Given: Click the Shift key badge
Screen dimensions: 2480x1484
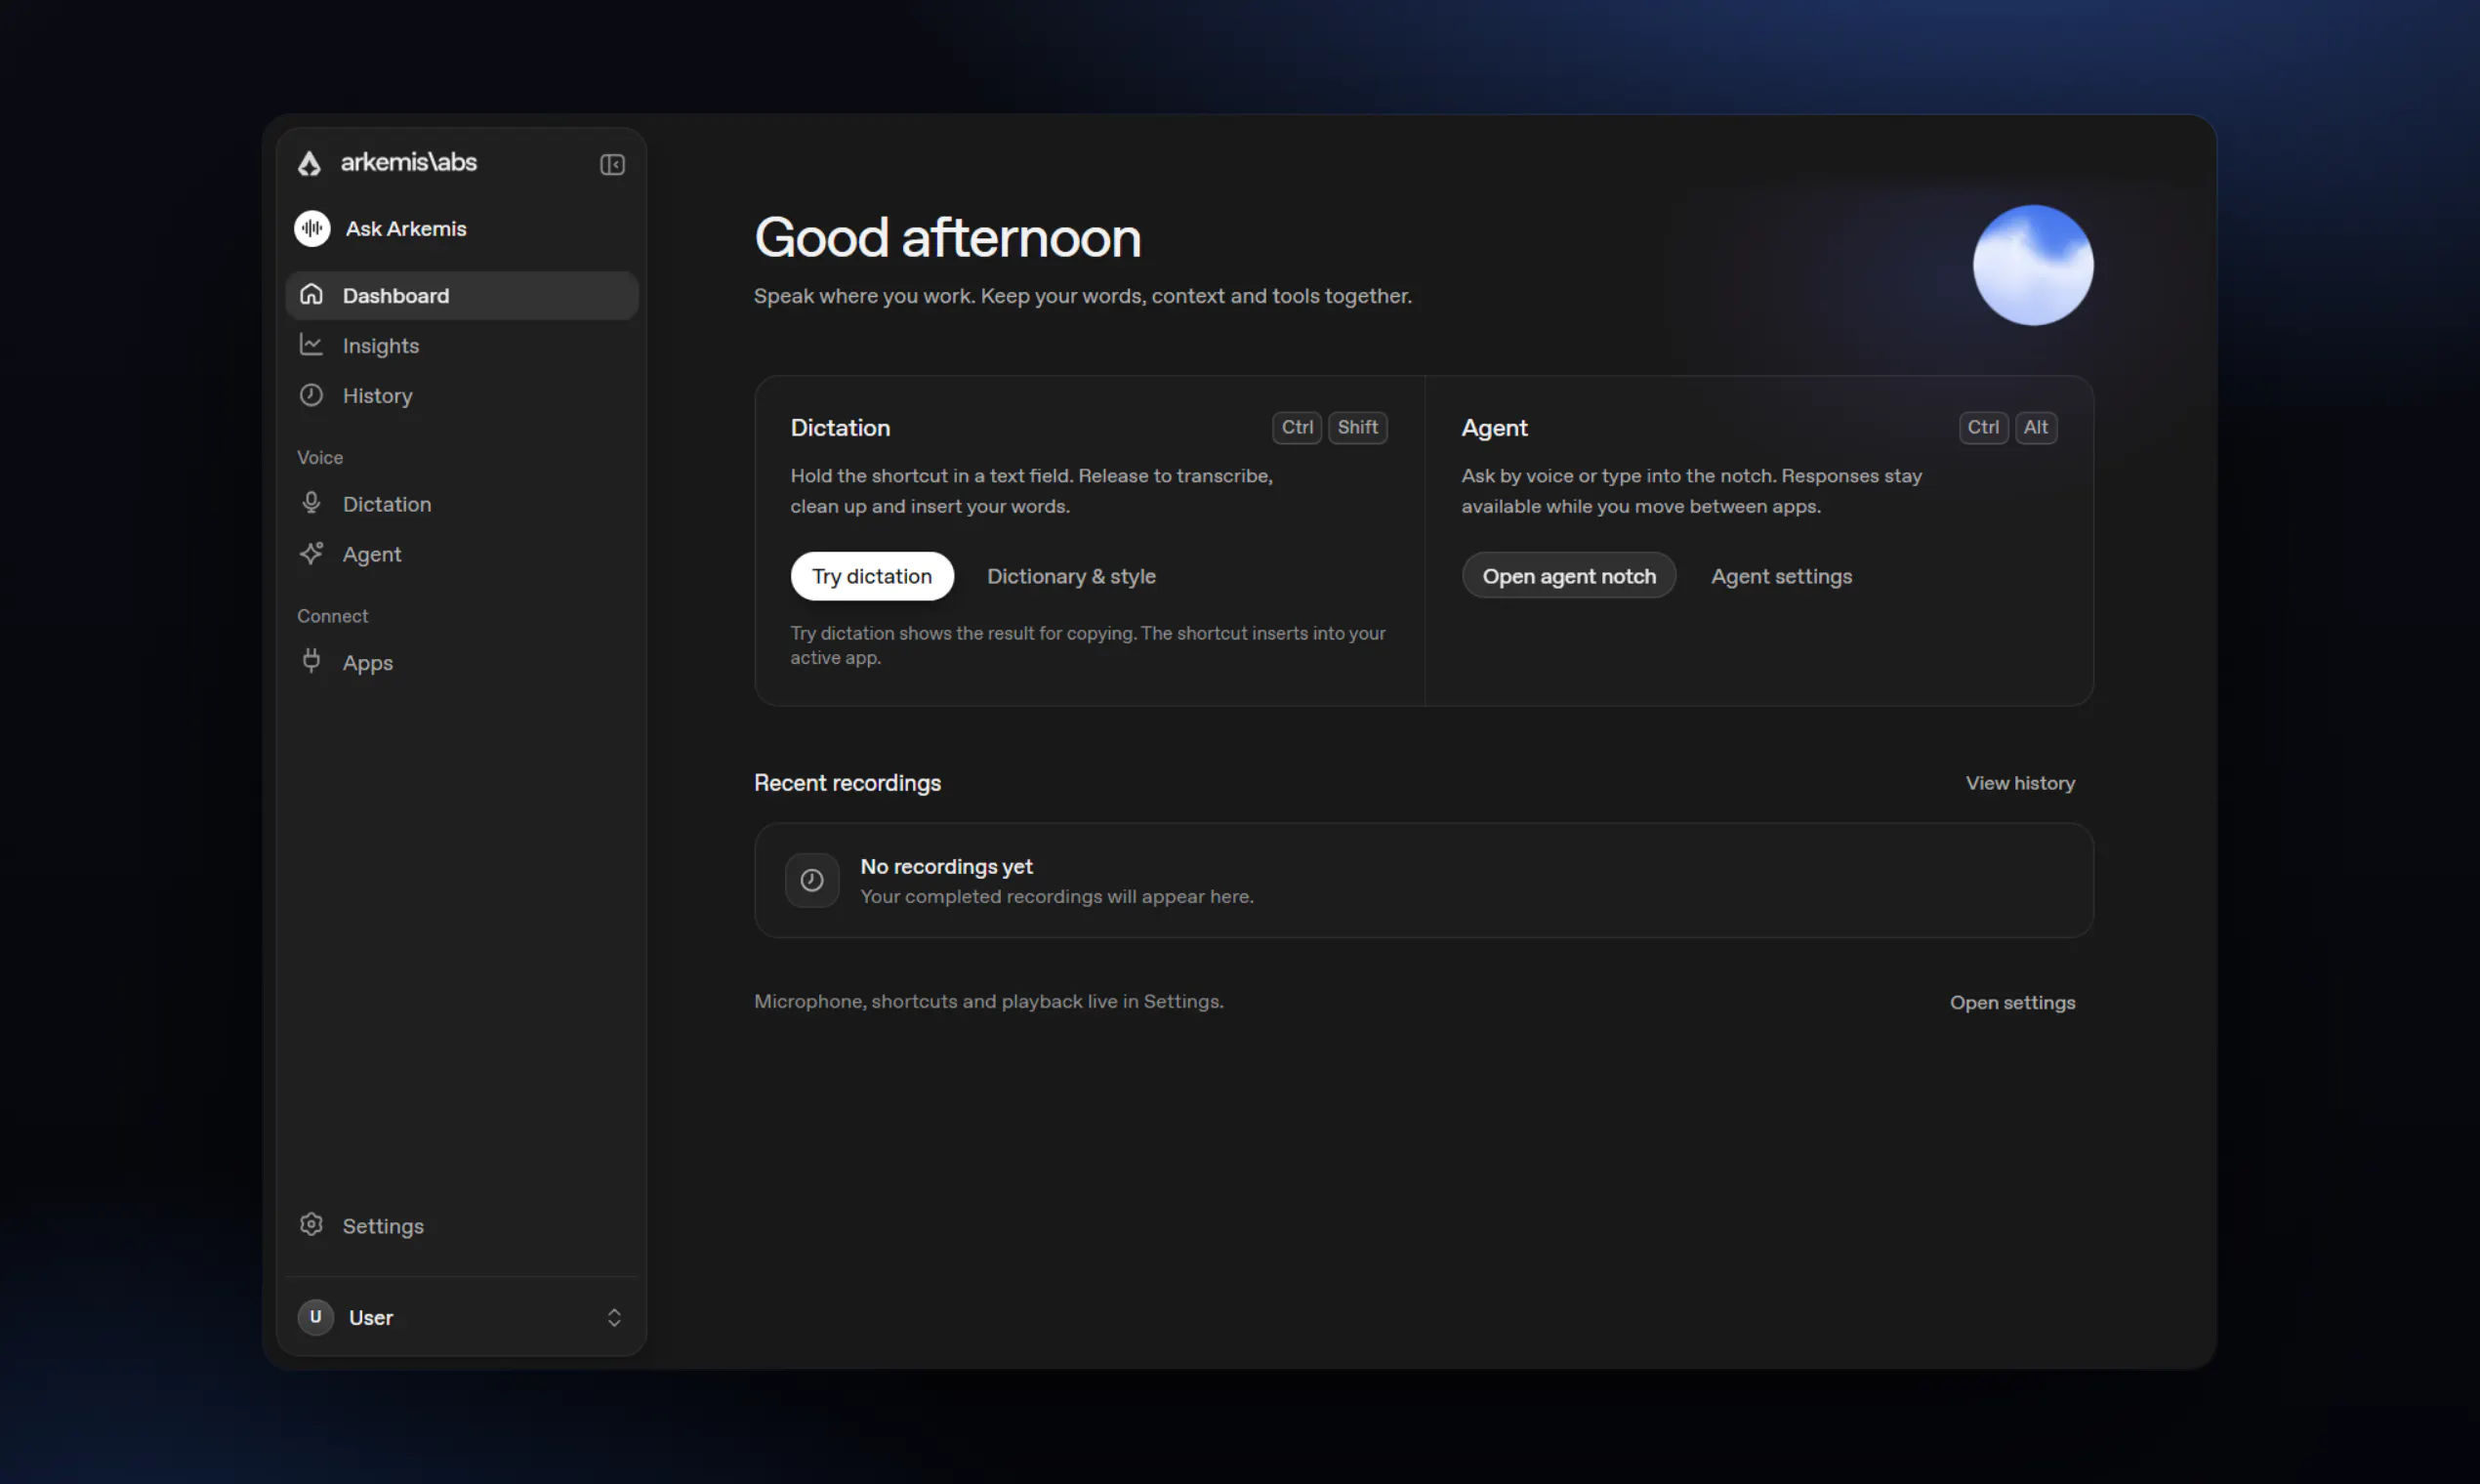Looking at the screenshot, I should pos(1358,428).
